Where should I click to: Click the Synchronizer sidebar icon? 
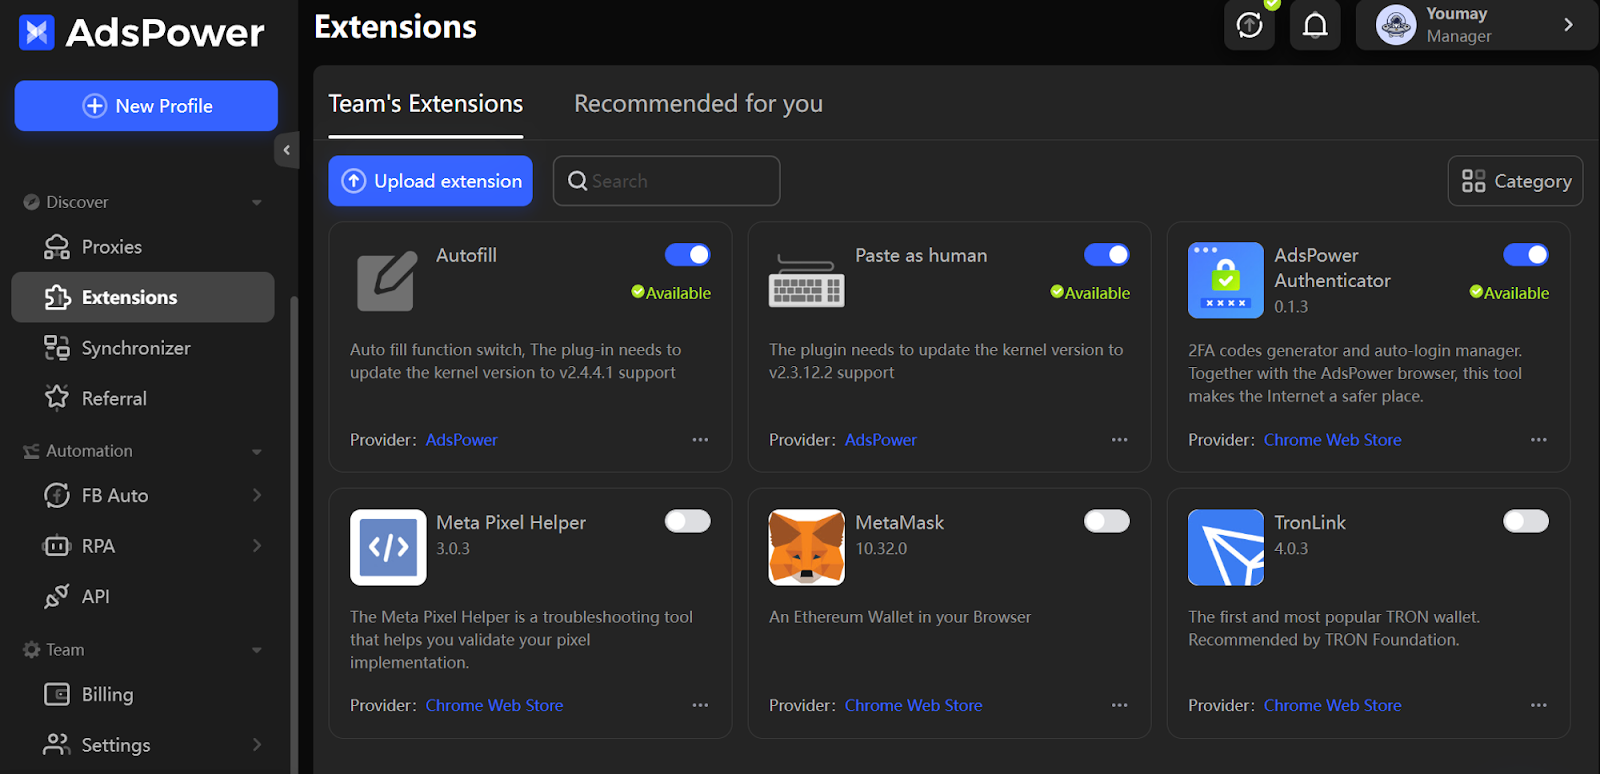[57, 348]
